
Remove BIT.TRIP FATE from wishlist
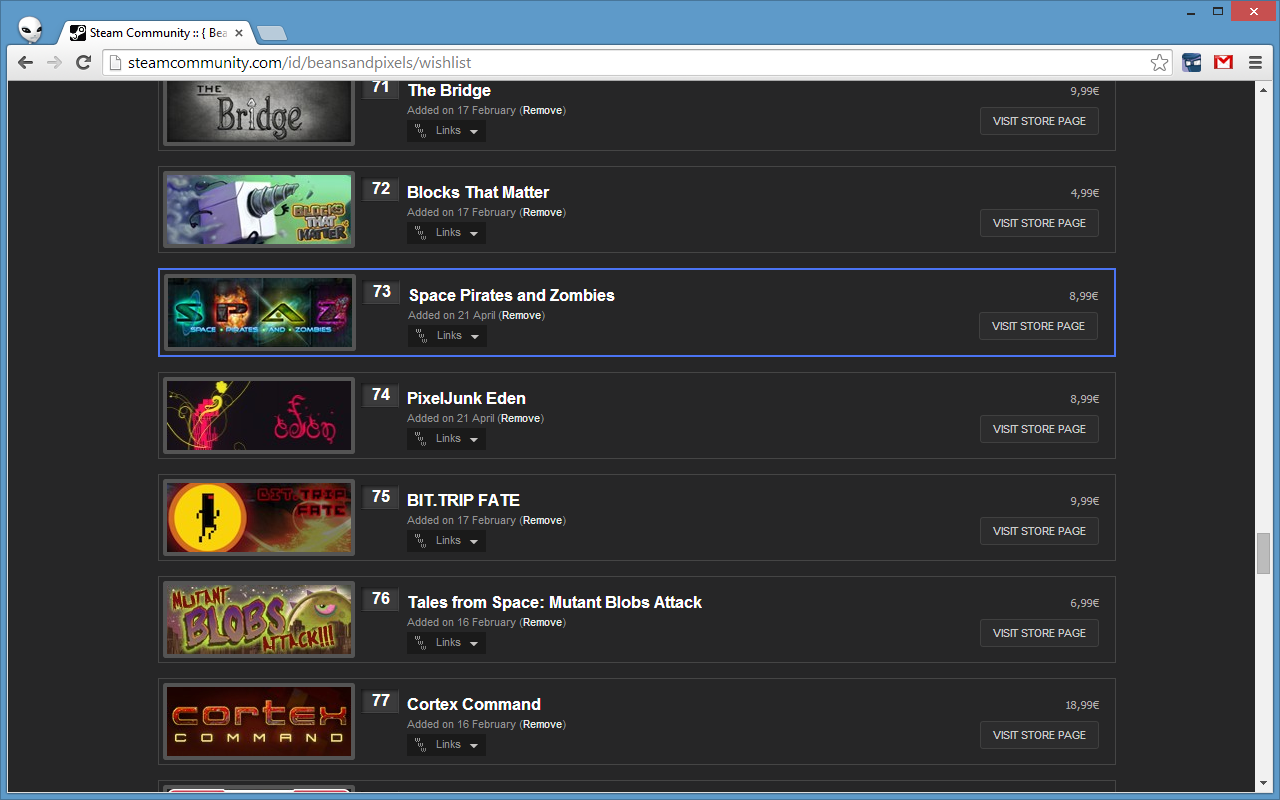pyautogui.click(x=542, y=520)
